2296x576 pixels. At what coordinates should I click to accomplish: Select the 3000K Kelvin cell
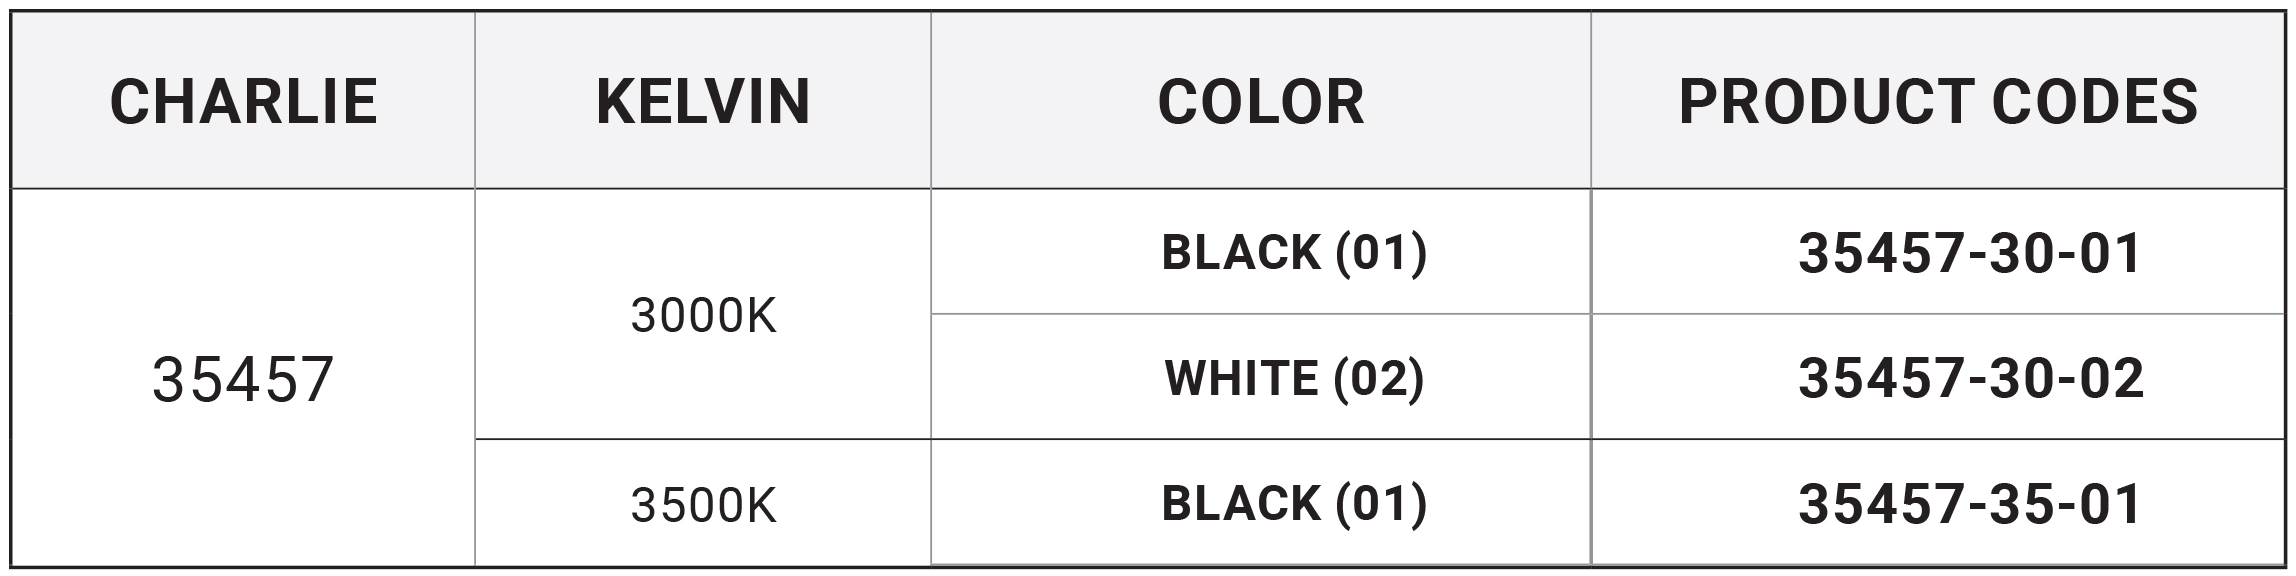(x=703, y=316)
